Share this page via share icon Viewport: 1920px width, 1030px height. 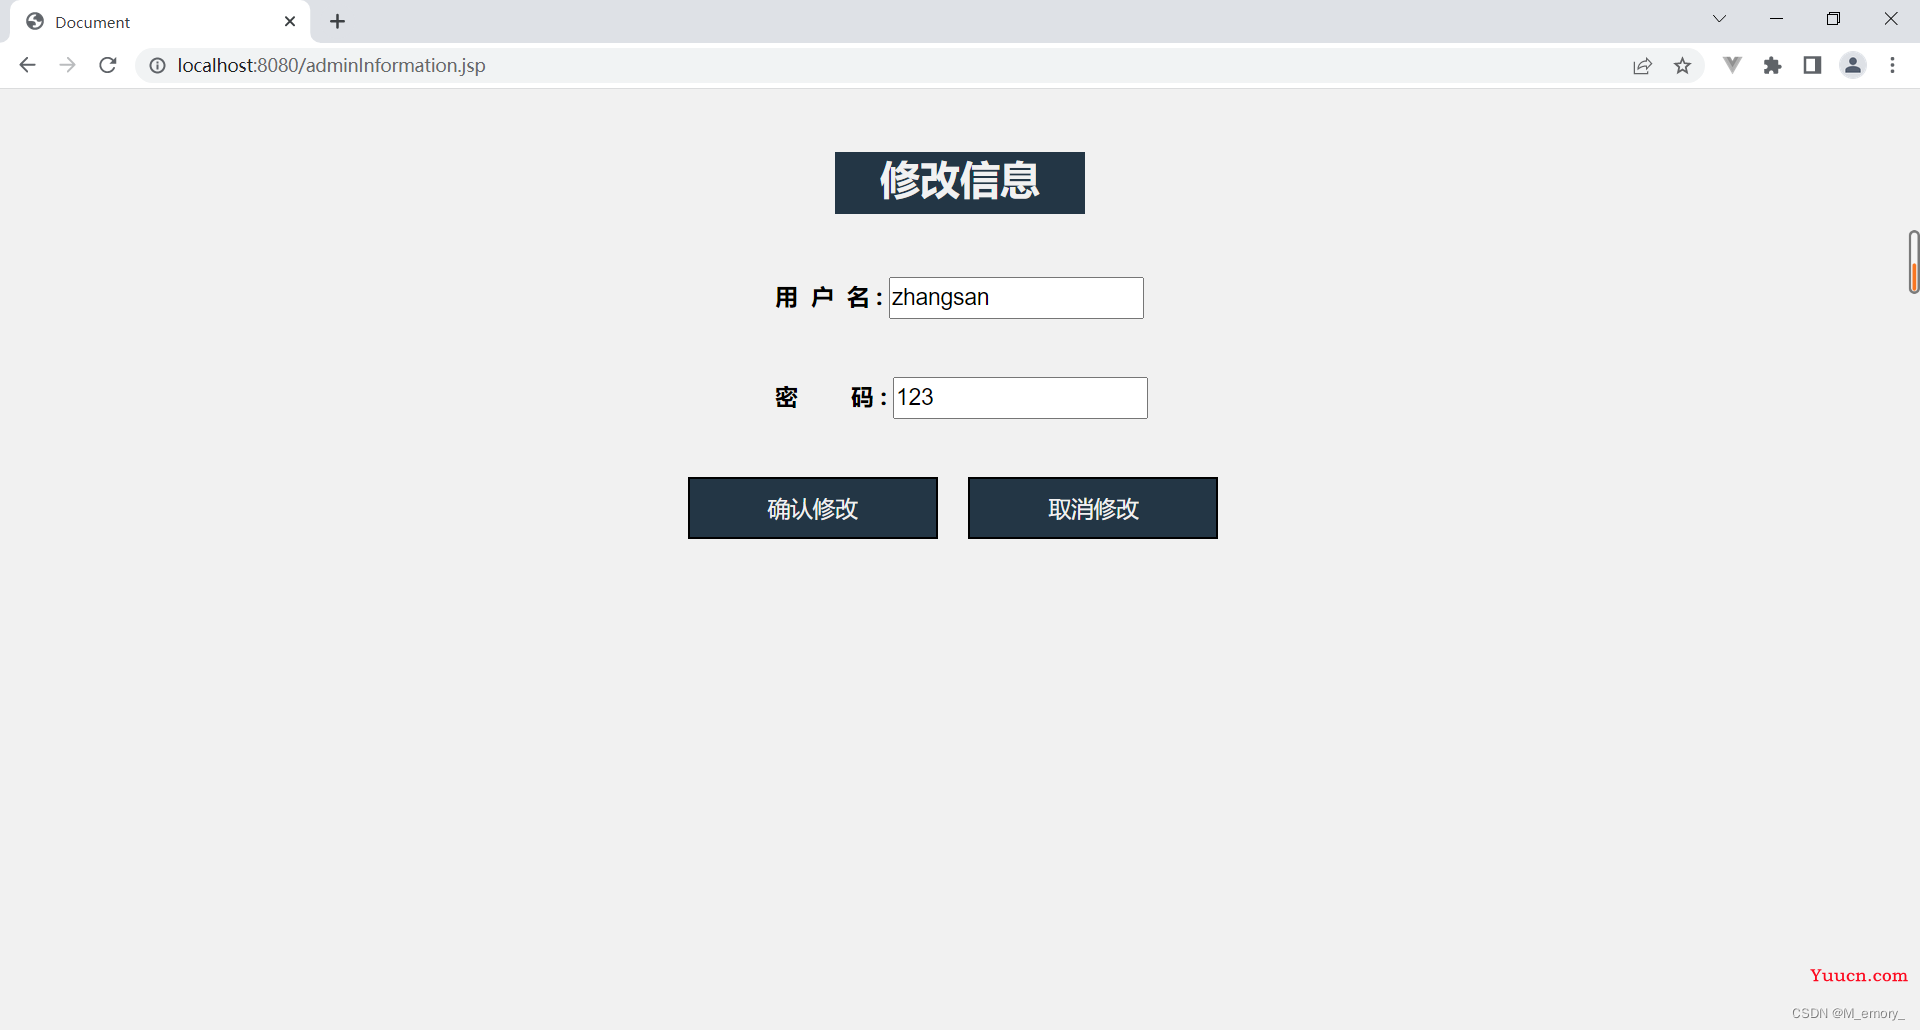pos(1642,66)
